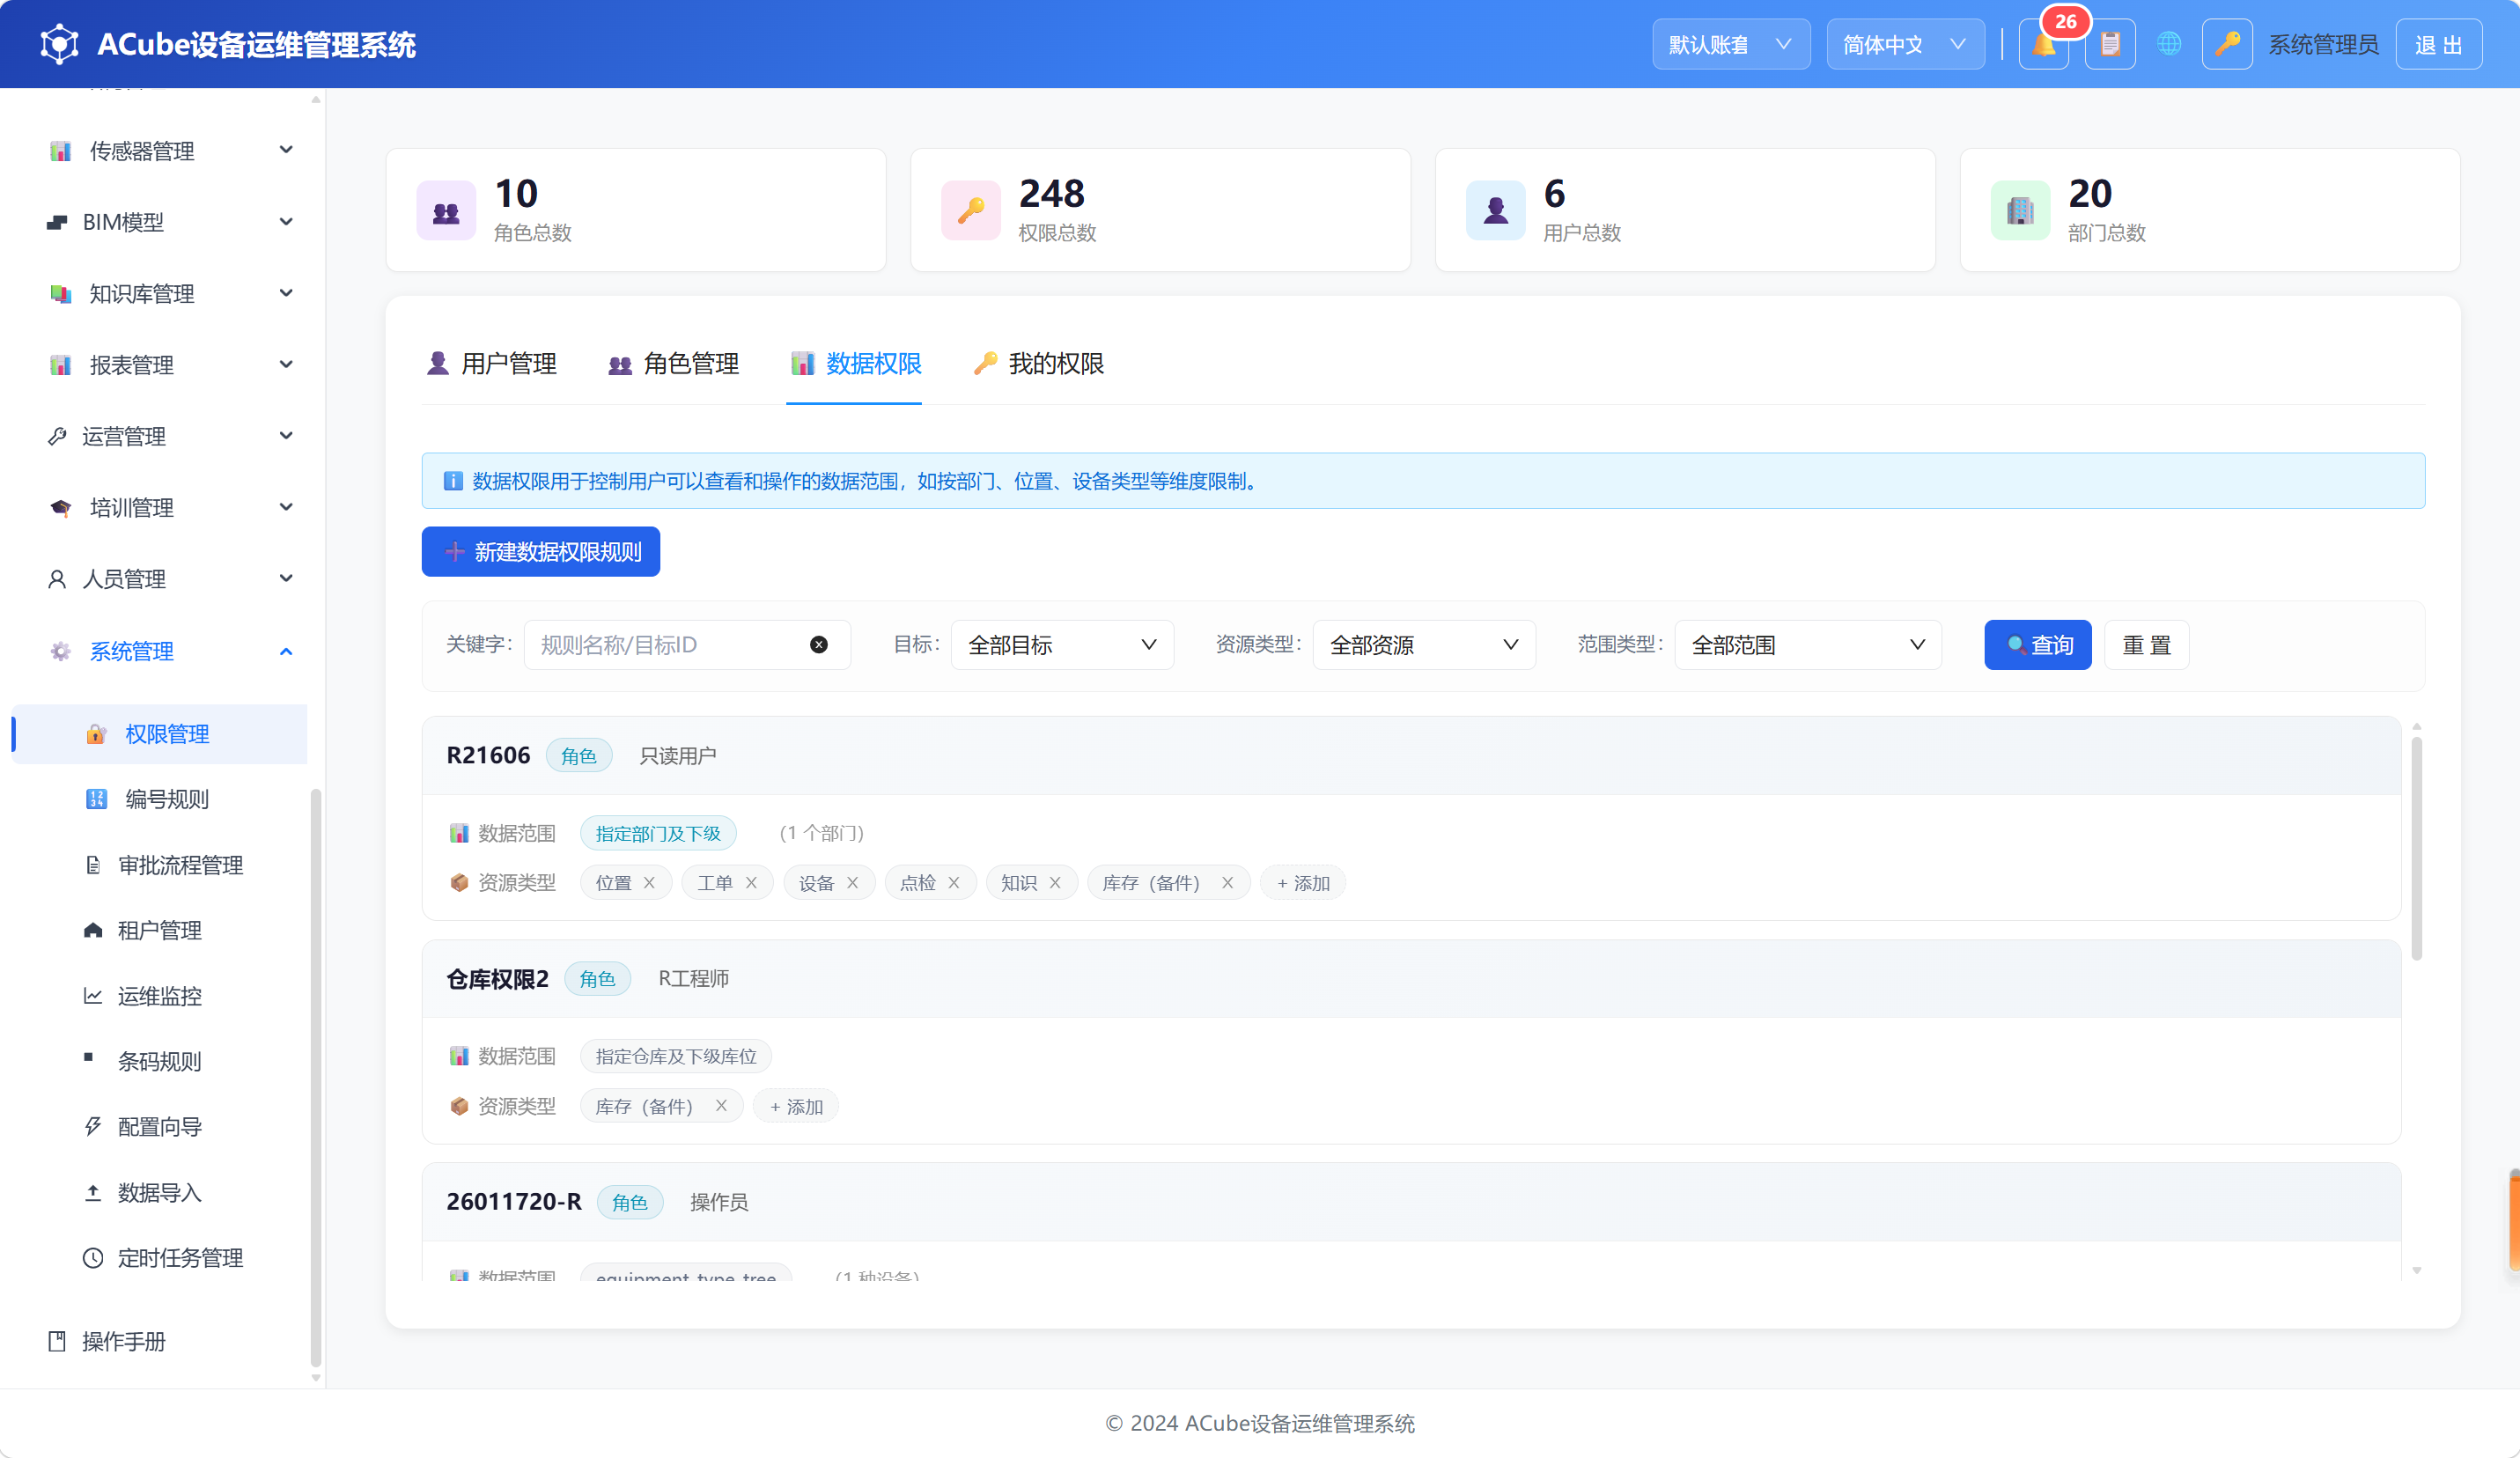This screenshot has height=1458, width=2520.
Task: Remove 设备 tag from R21606 rule
Action: point(853,883)
